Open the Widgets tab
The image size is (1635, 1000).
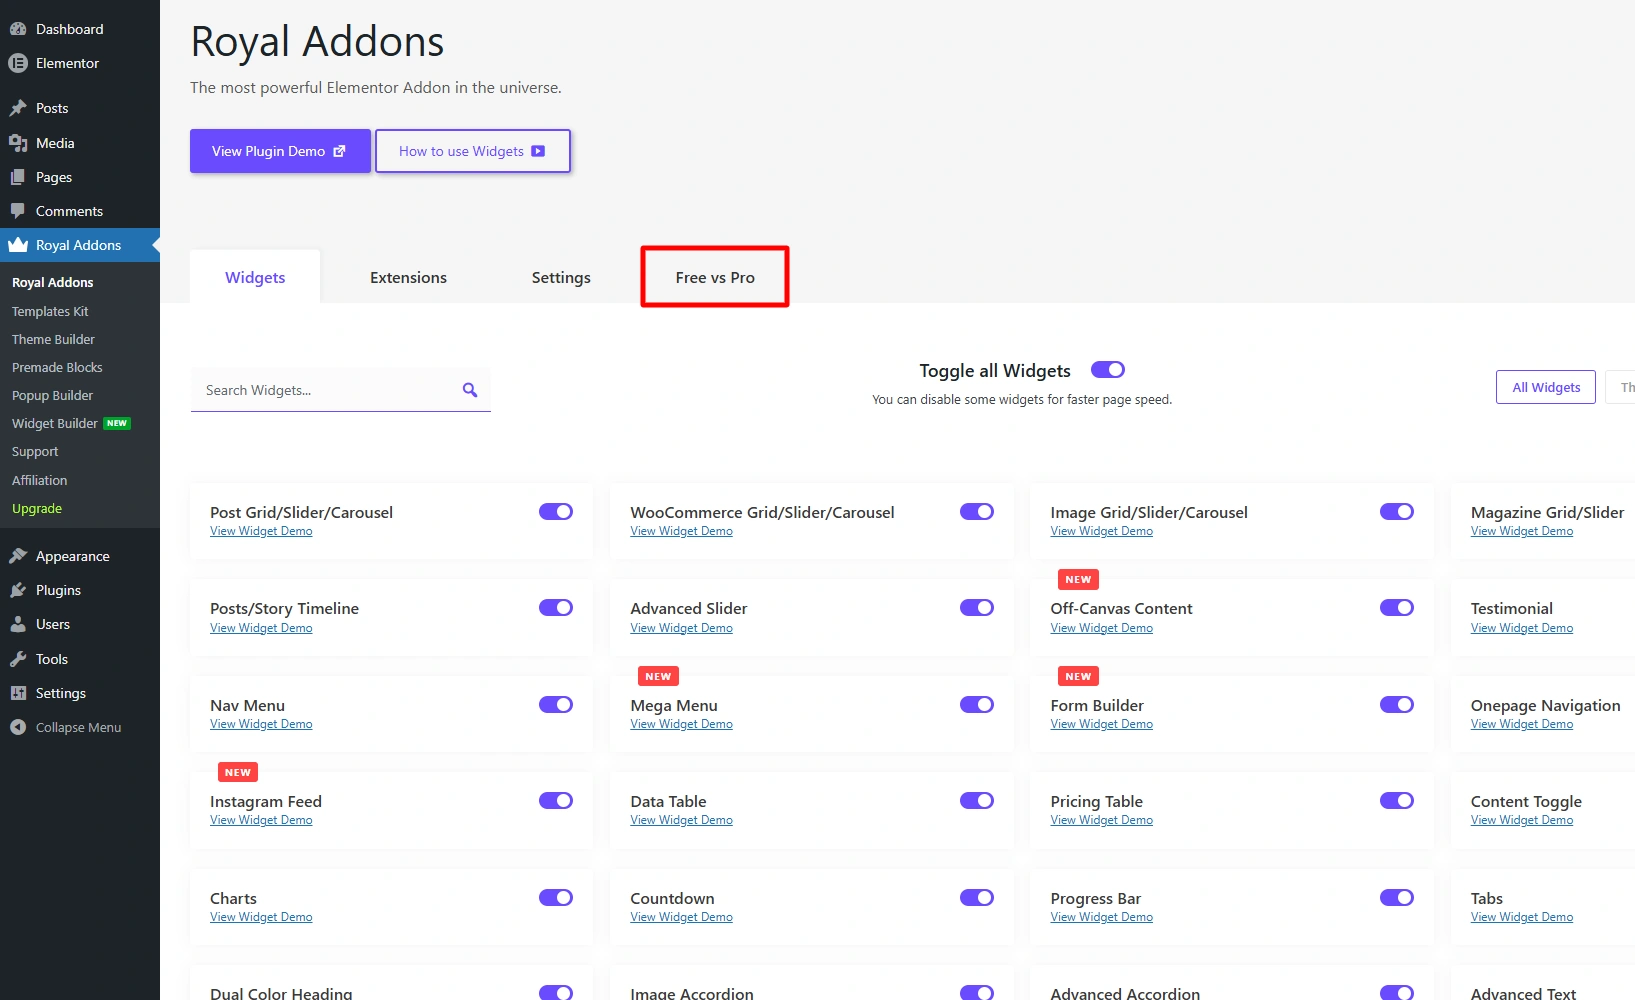point(255,277)
